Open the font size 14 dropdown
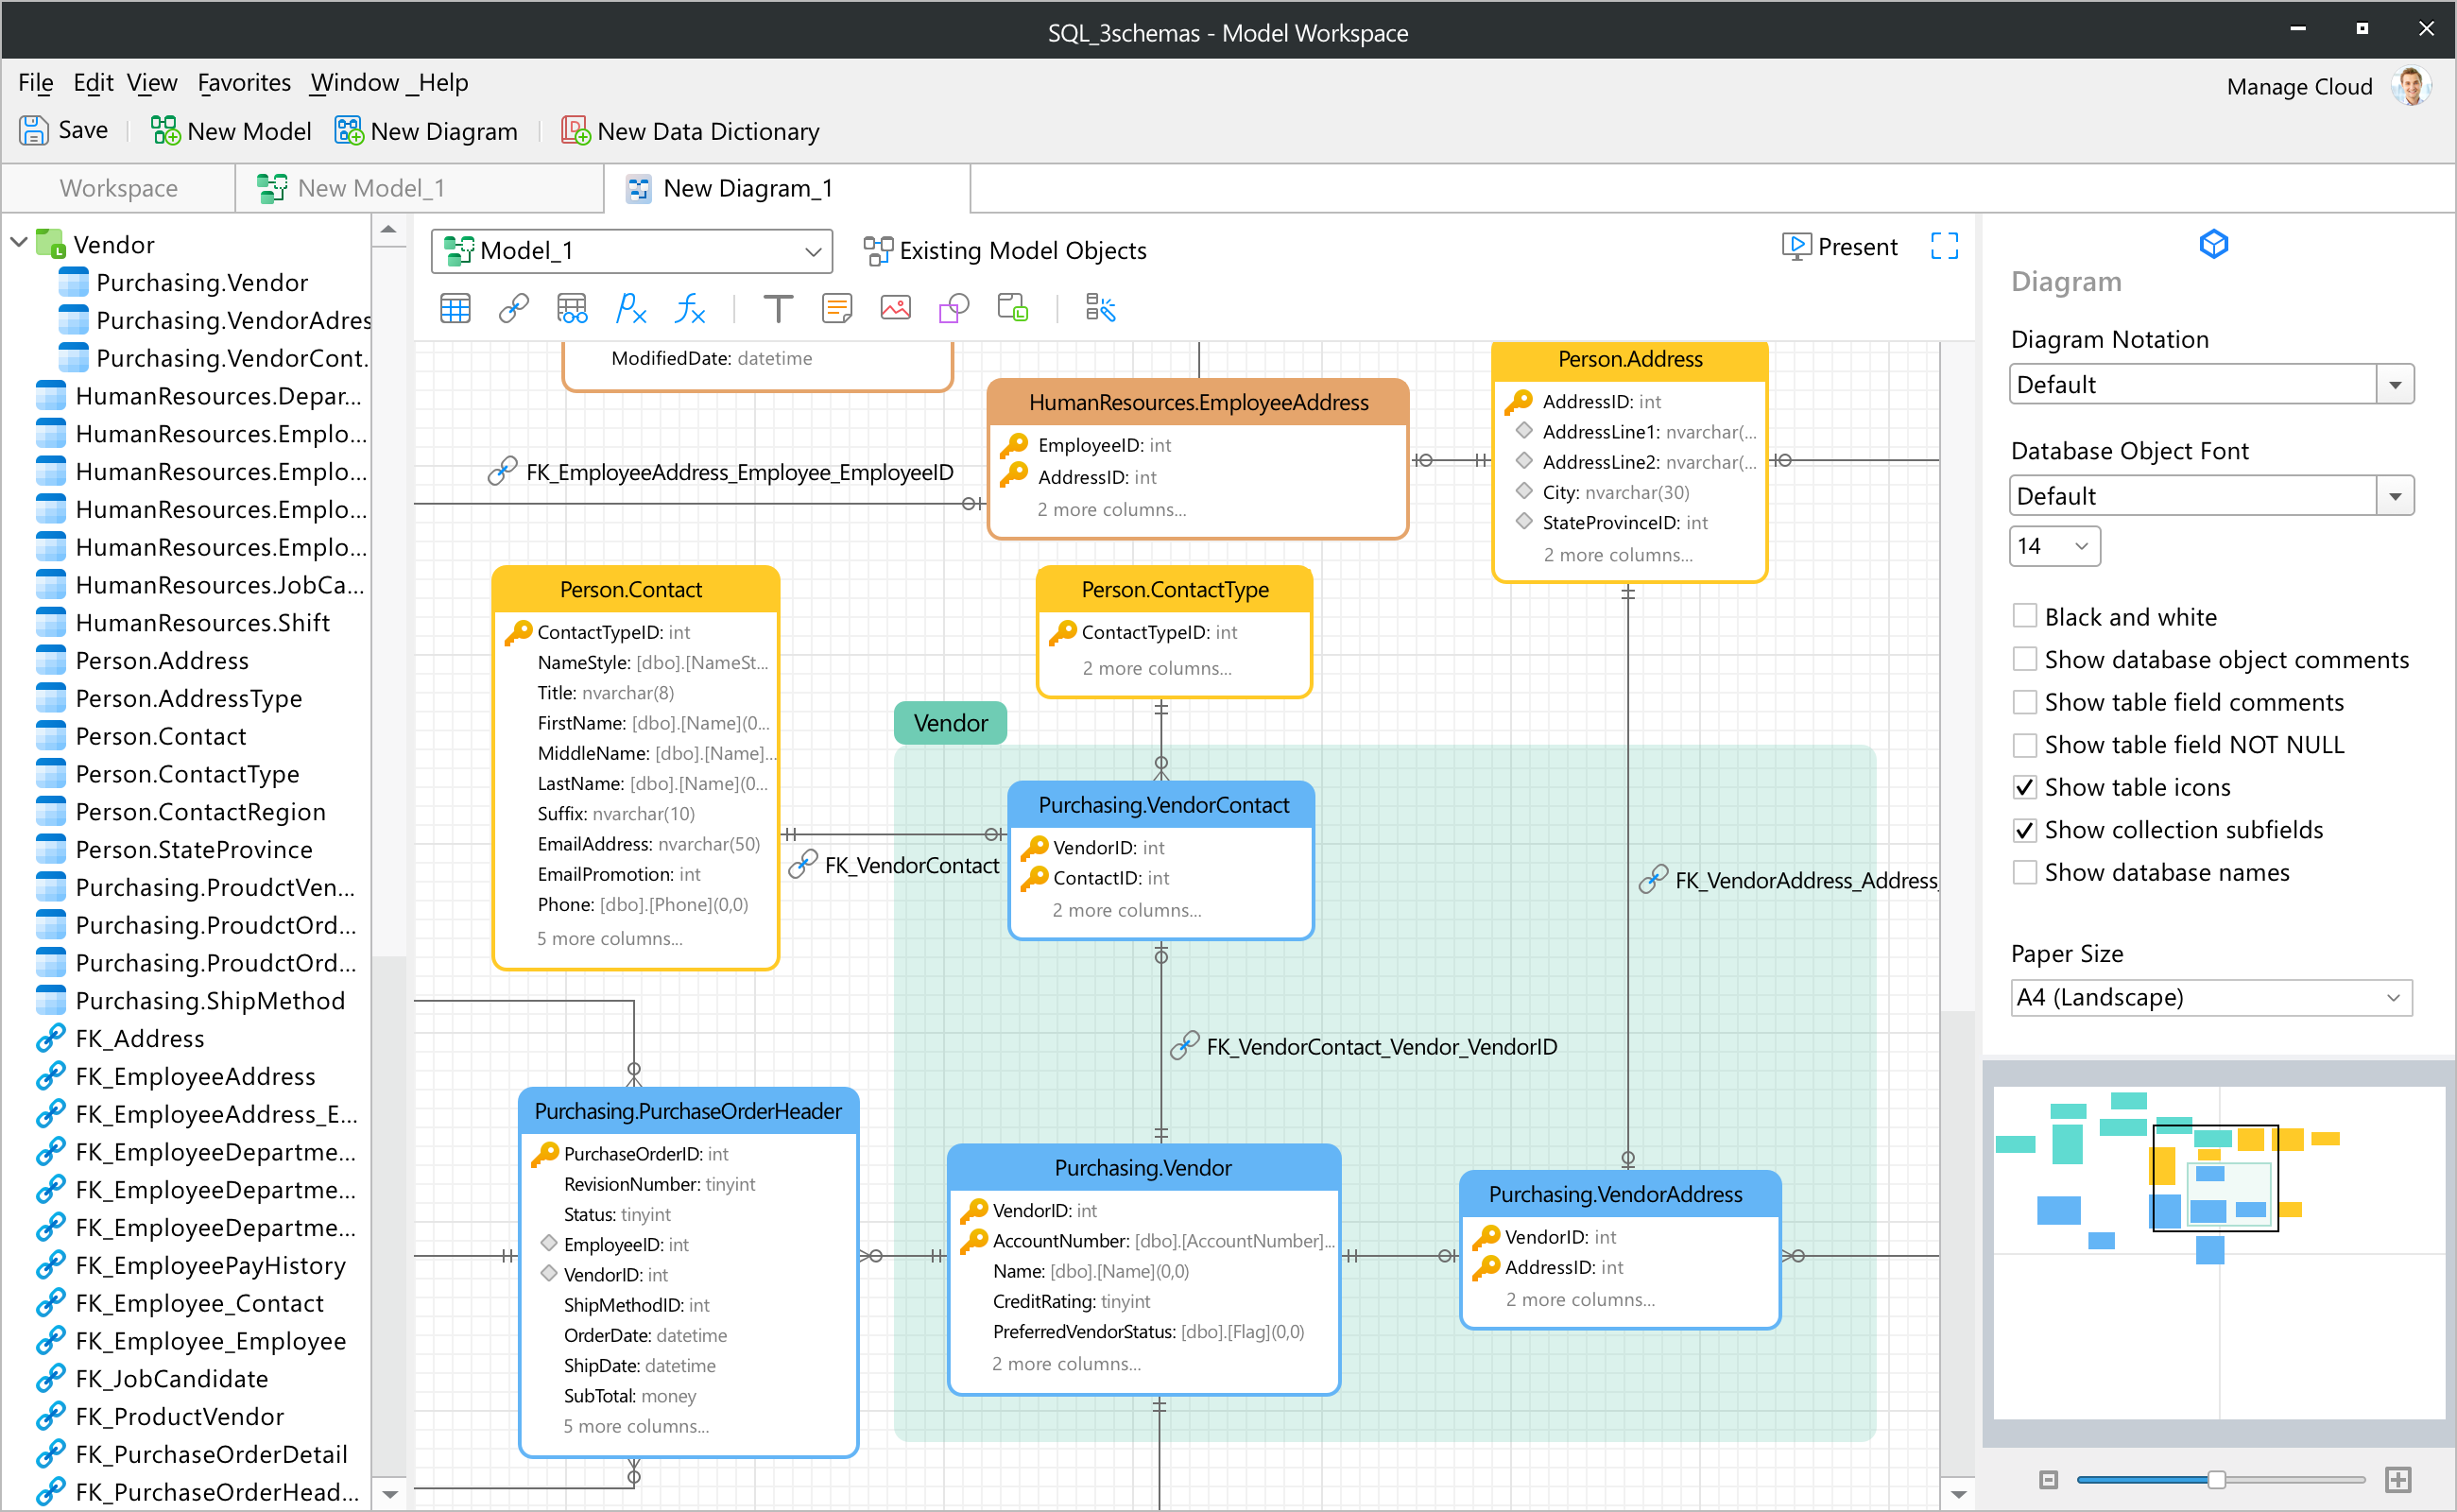 [x=2054, y=546]
